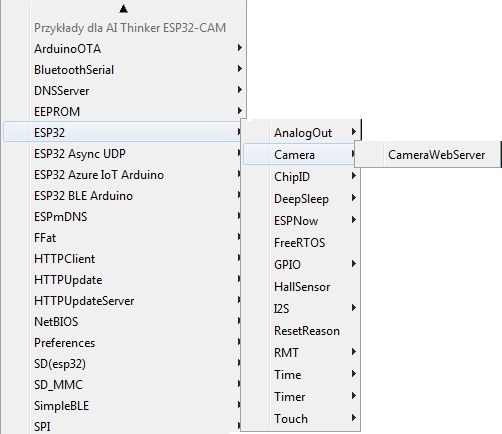
Task: Open the HTTPClient examples submenu
Action: (x=122, y=259)
